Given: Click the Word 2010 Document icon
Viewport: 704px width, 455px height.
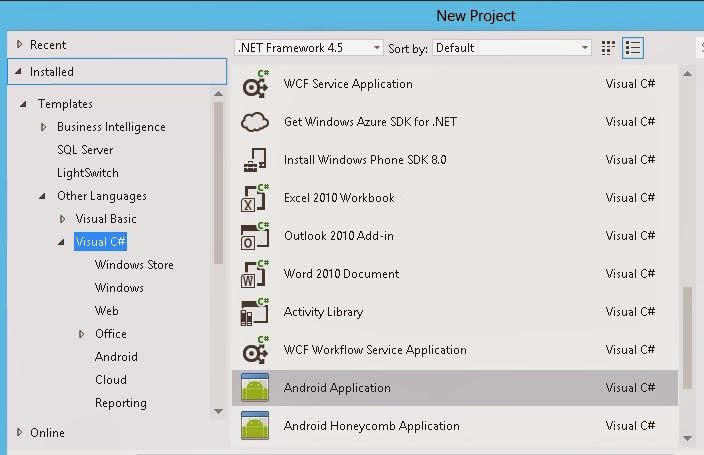Looking at the screenshot, I should click(x=255, y=274).
